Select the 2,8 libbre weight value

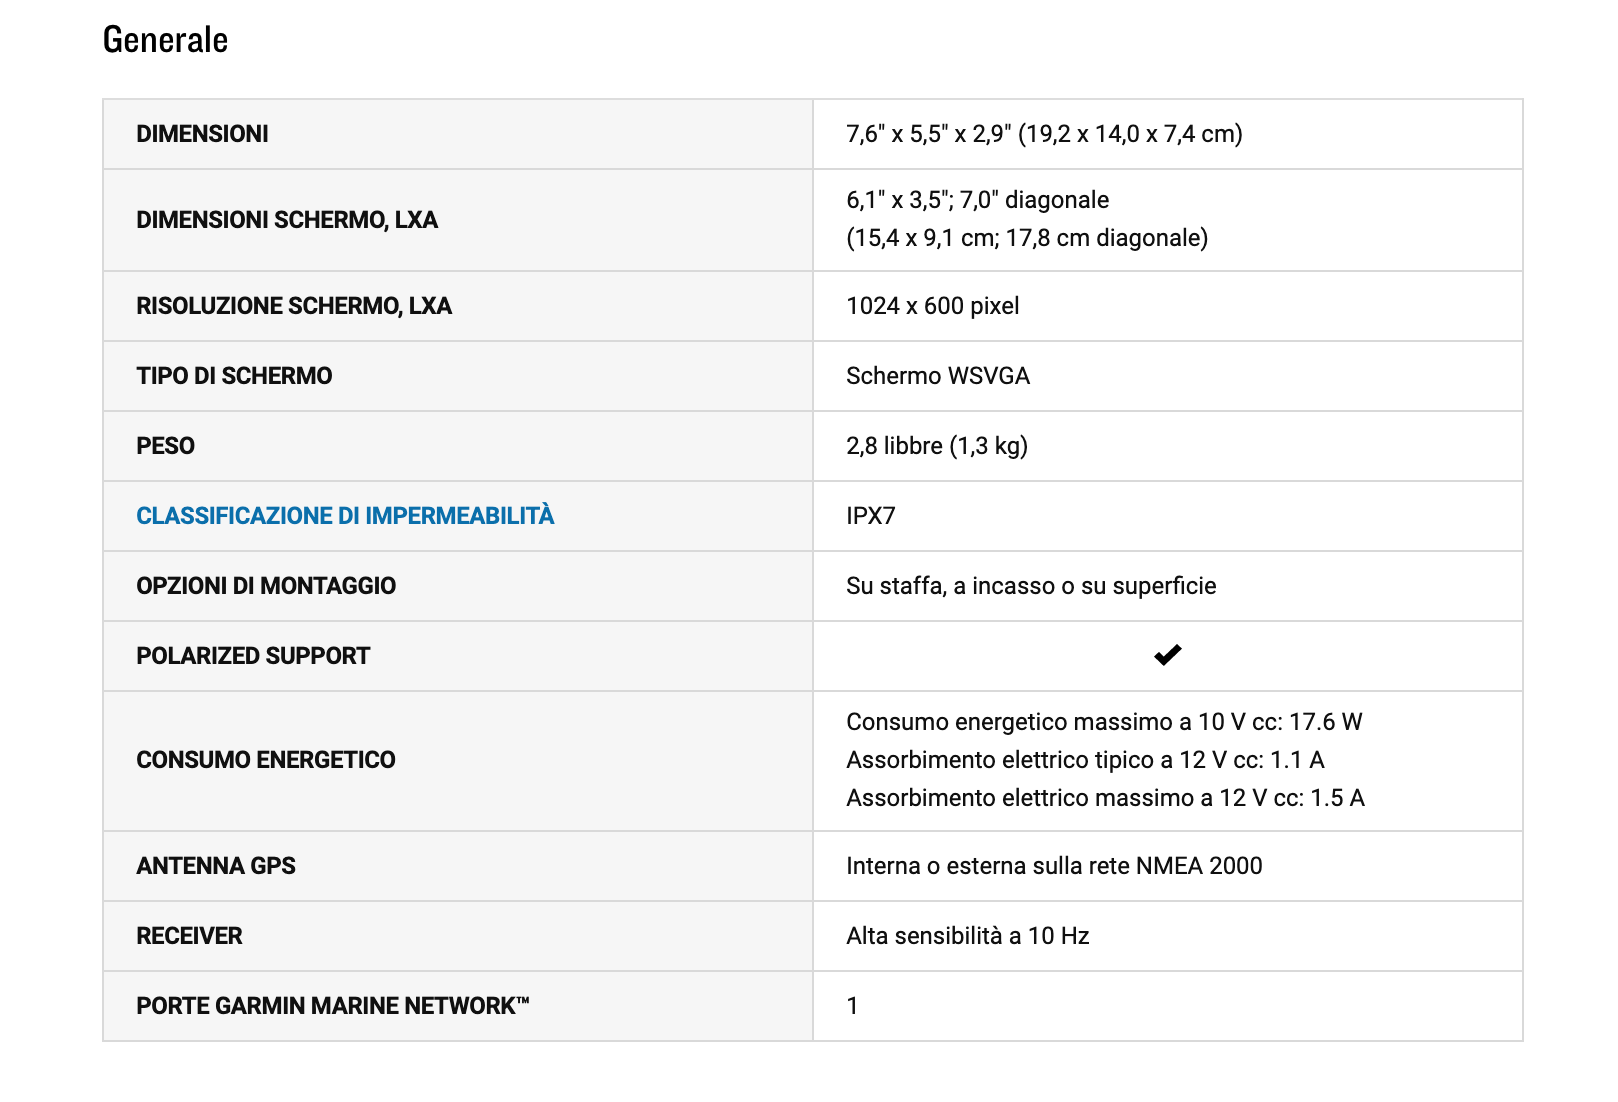pyautogui.click(x=937, y=446)
